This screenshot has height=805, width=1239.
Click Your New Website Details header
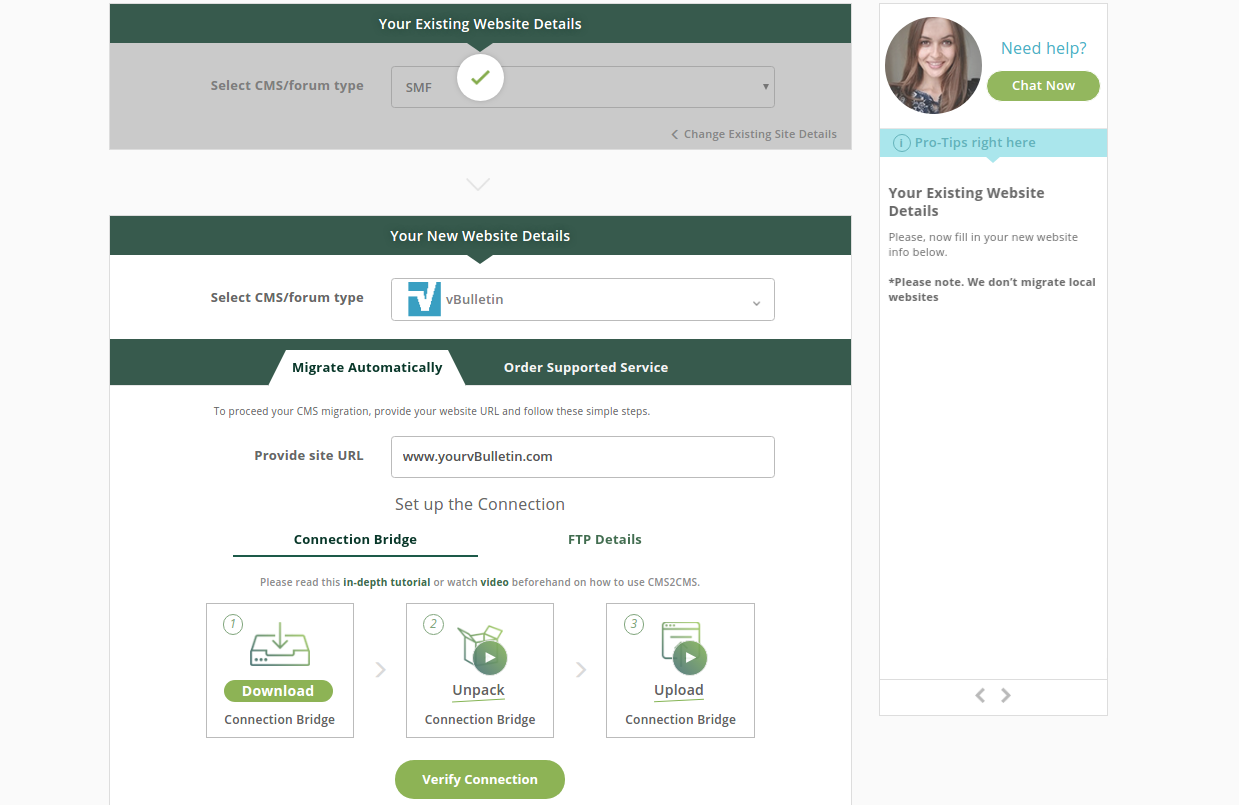[480, 236]
